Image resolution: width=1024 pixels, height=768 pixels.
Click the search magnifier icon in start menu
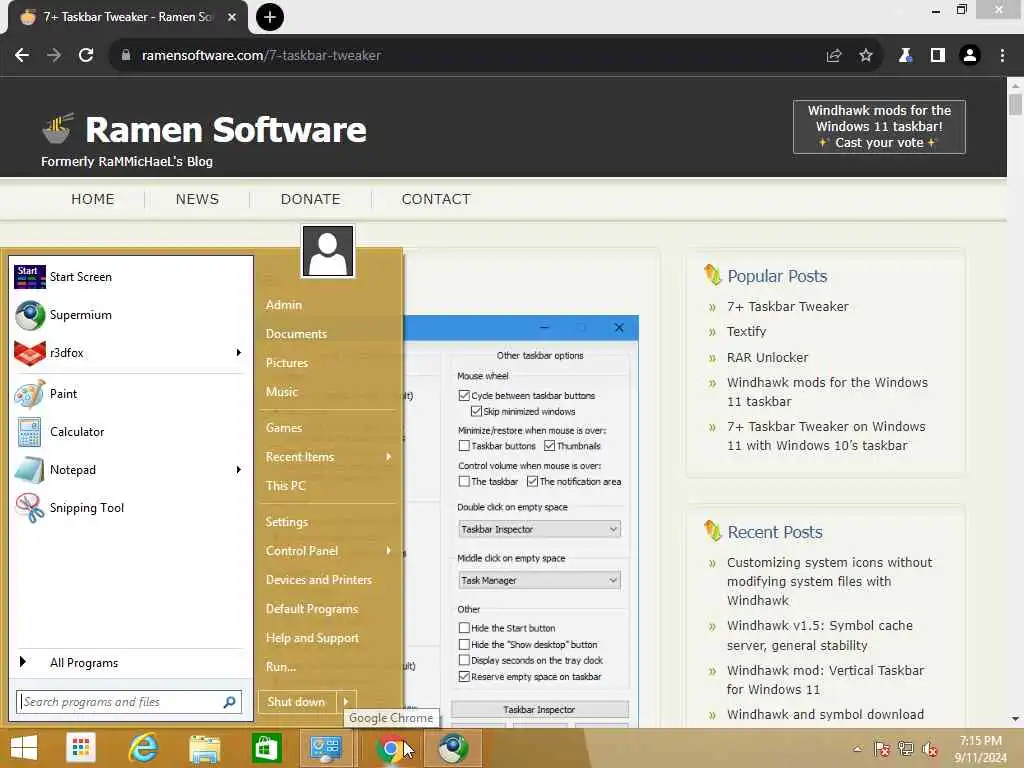(x=229, y=702)
